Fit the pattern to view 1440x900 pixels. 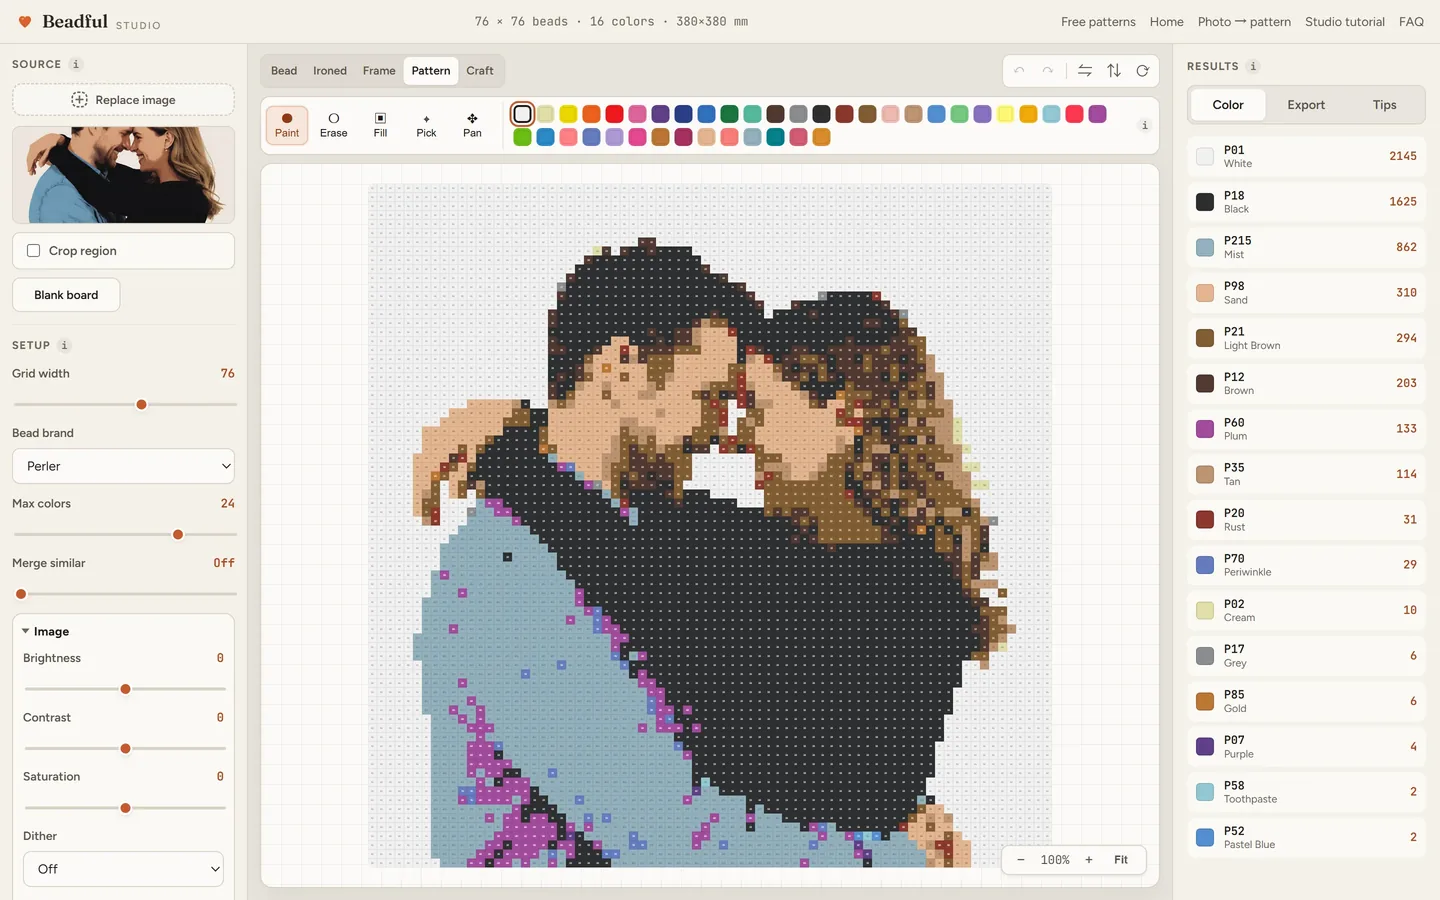coord(1121,860)
